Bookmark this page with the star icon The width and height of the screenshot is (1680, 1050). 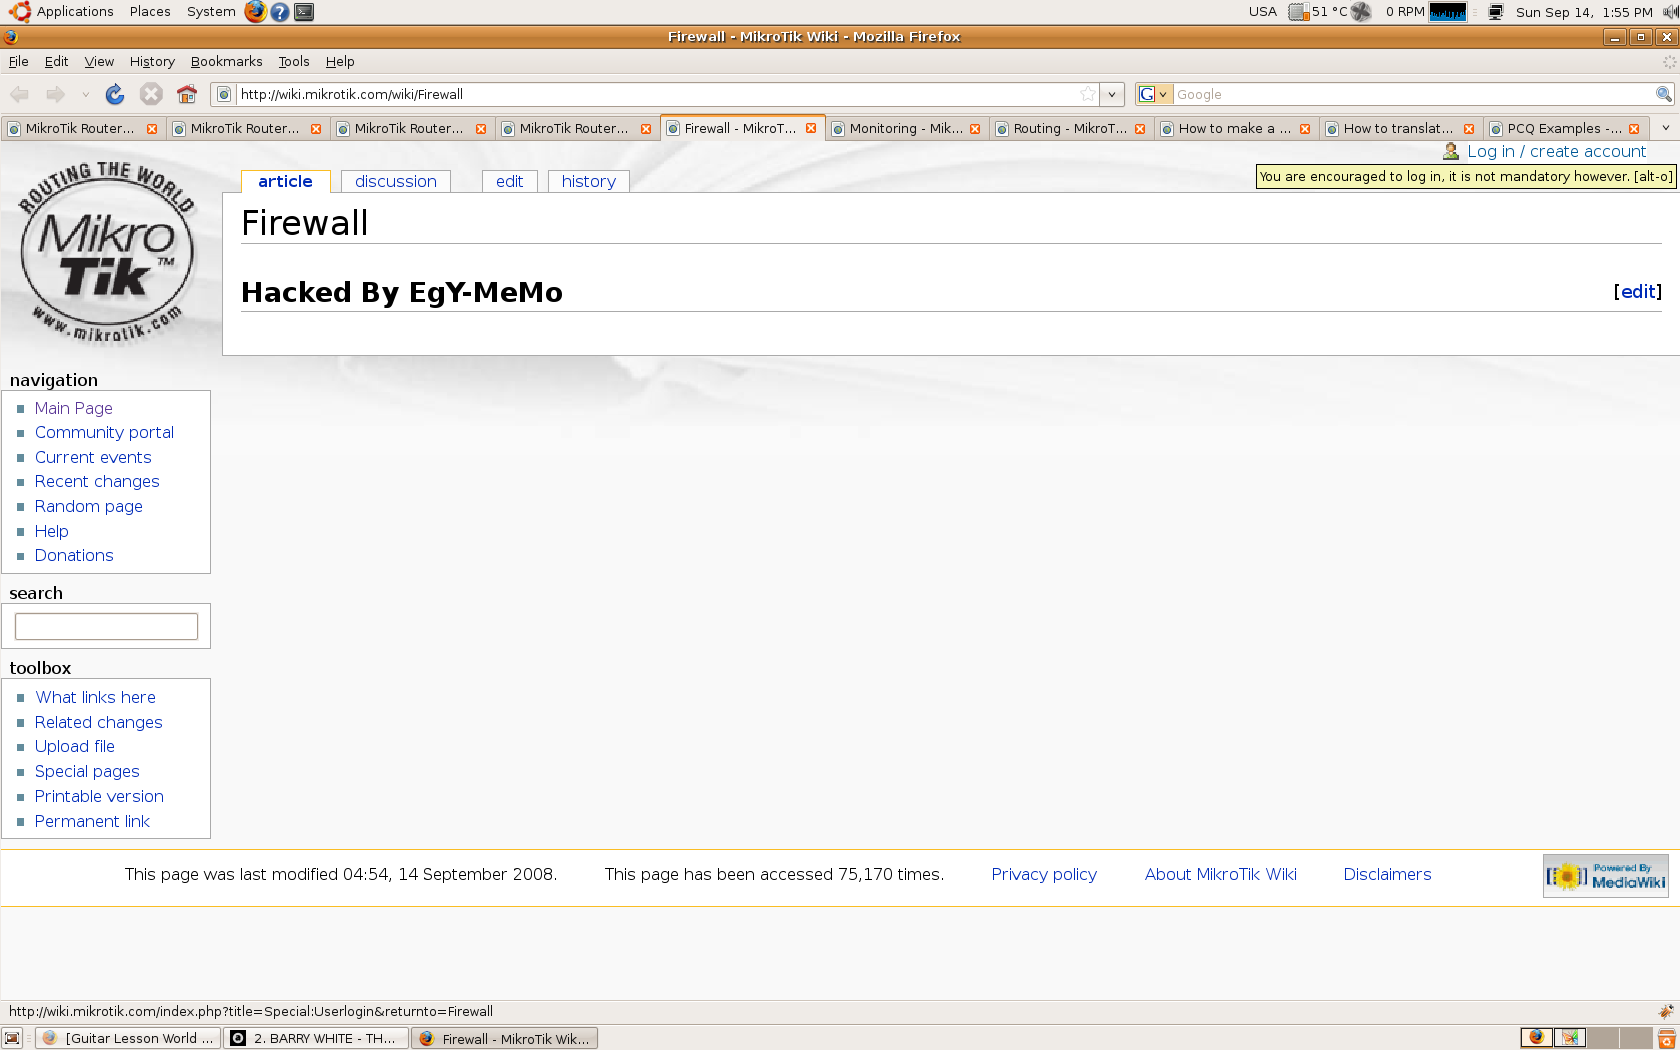[x=1088, y=94]
